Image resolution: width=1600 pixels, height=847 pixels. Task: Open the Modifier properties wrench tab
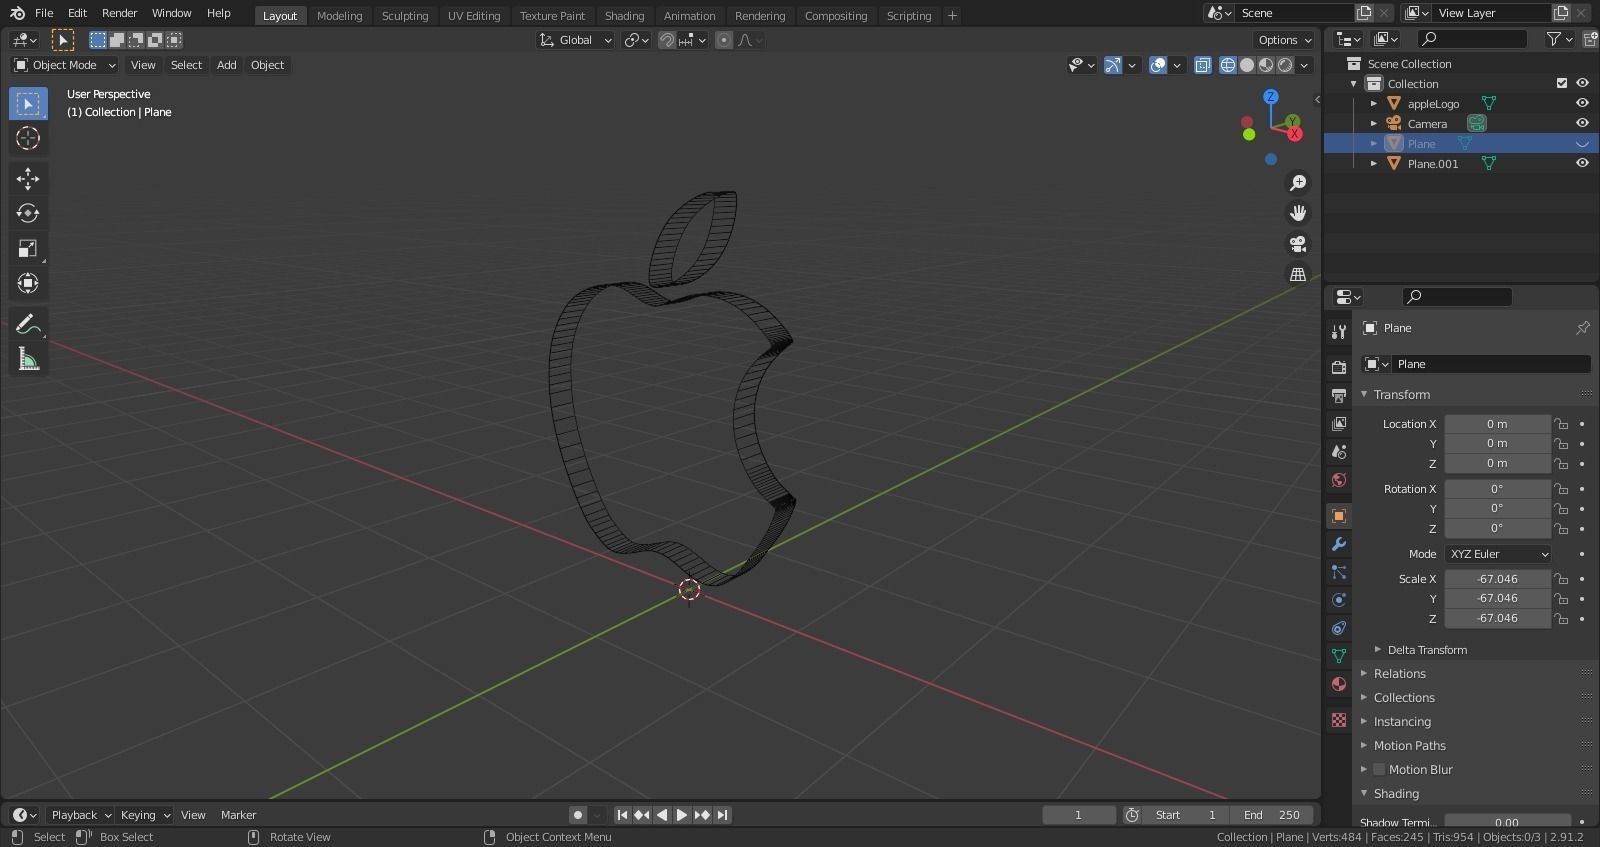coord(1339,544)
